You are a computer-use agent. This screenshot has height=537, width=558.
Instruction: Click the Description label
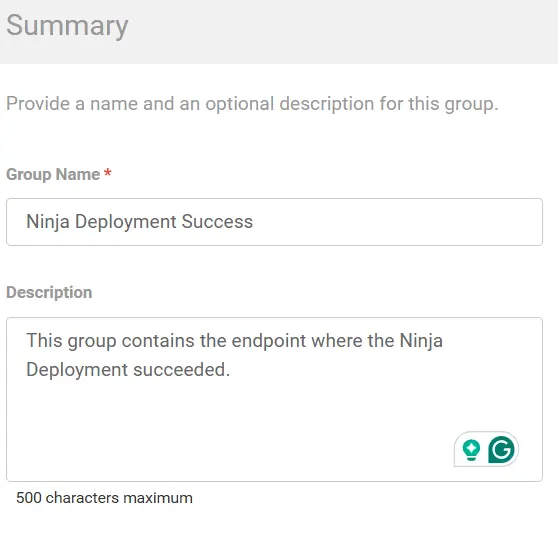point(49,293)
